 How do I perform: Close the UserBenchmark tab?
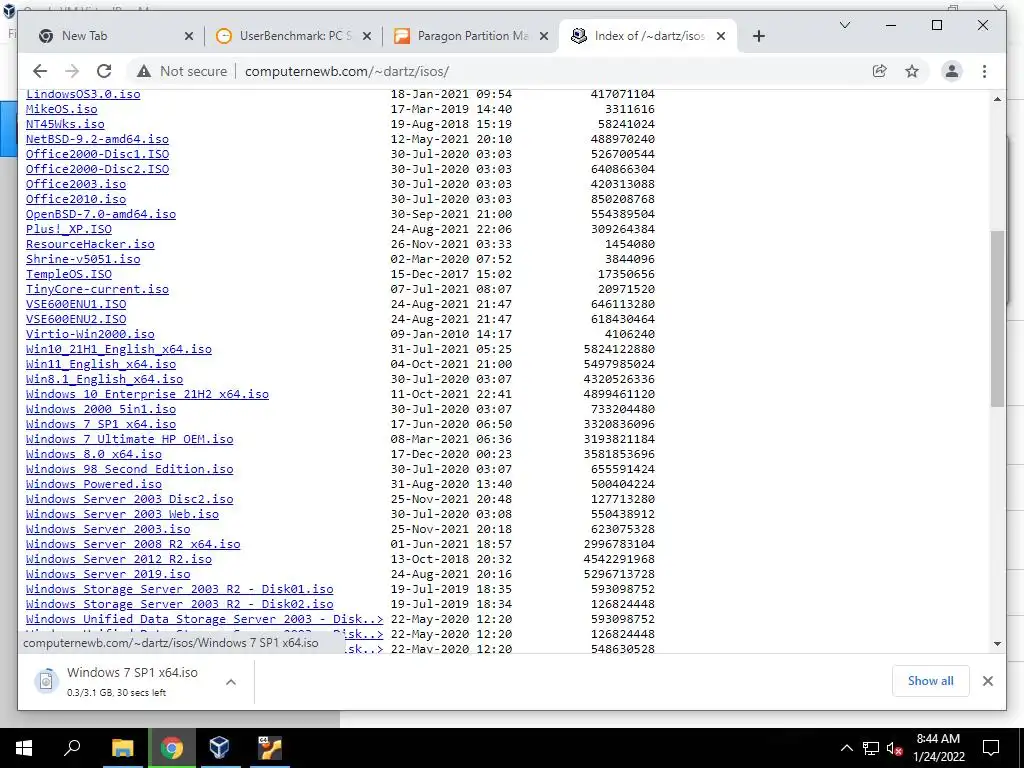point(367,36)
